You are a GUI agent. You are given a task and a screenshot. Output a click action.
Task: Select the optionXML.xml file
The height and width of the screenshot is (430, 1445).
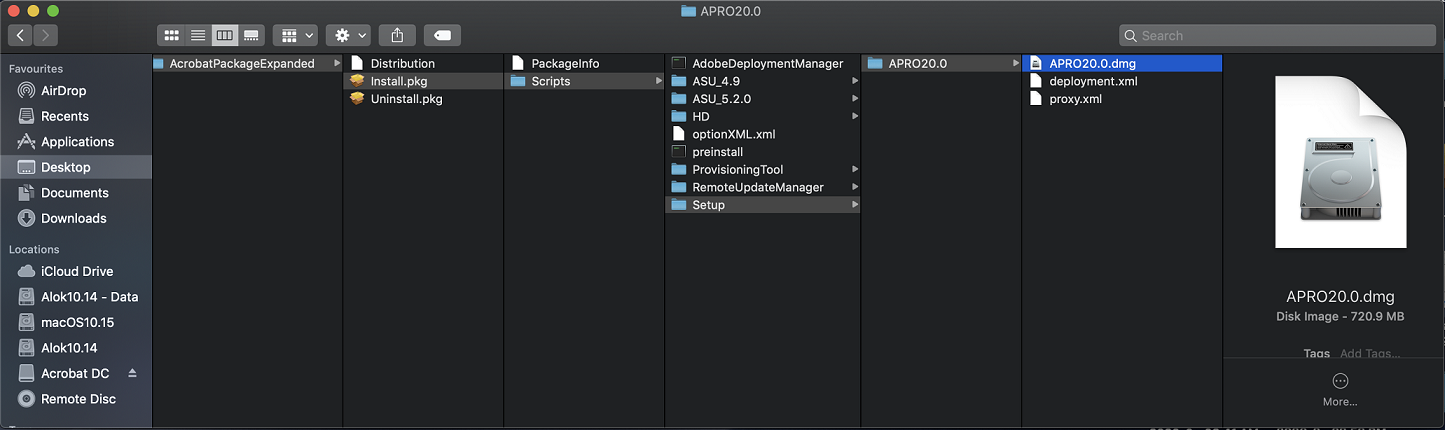point(763,134)
